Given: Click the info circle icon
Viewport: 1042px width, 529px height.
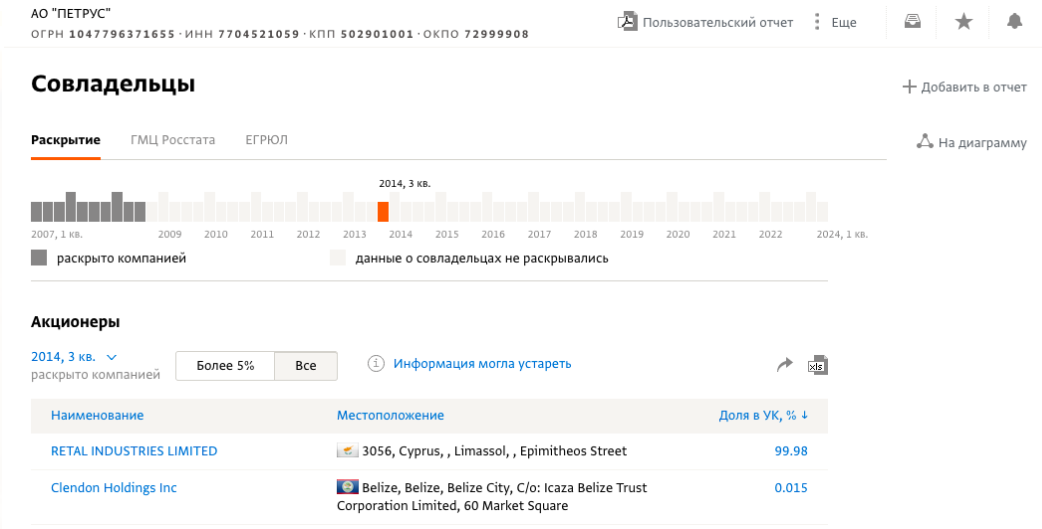Looking at the screenshot, I should click(376, 364).
